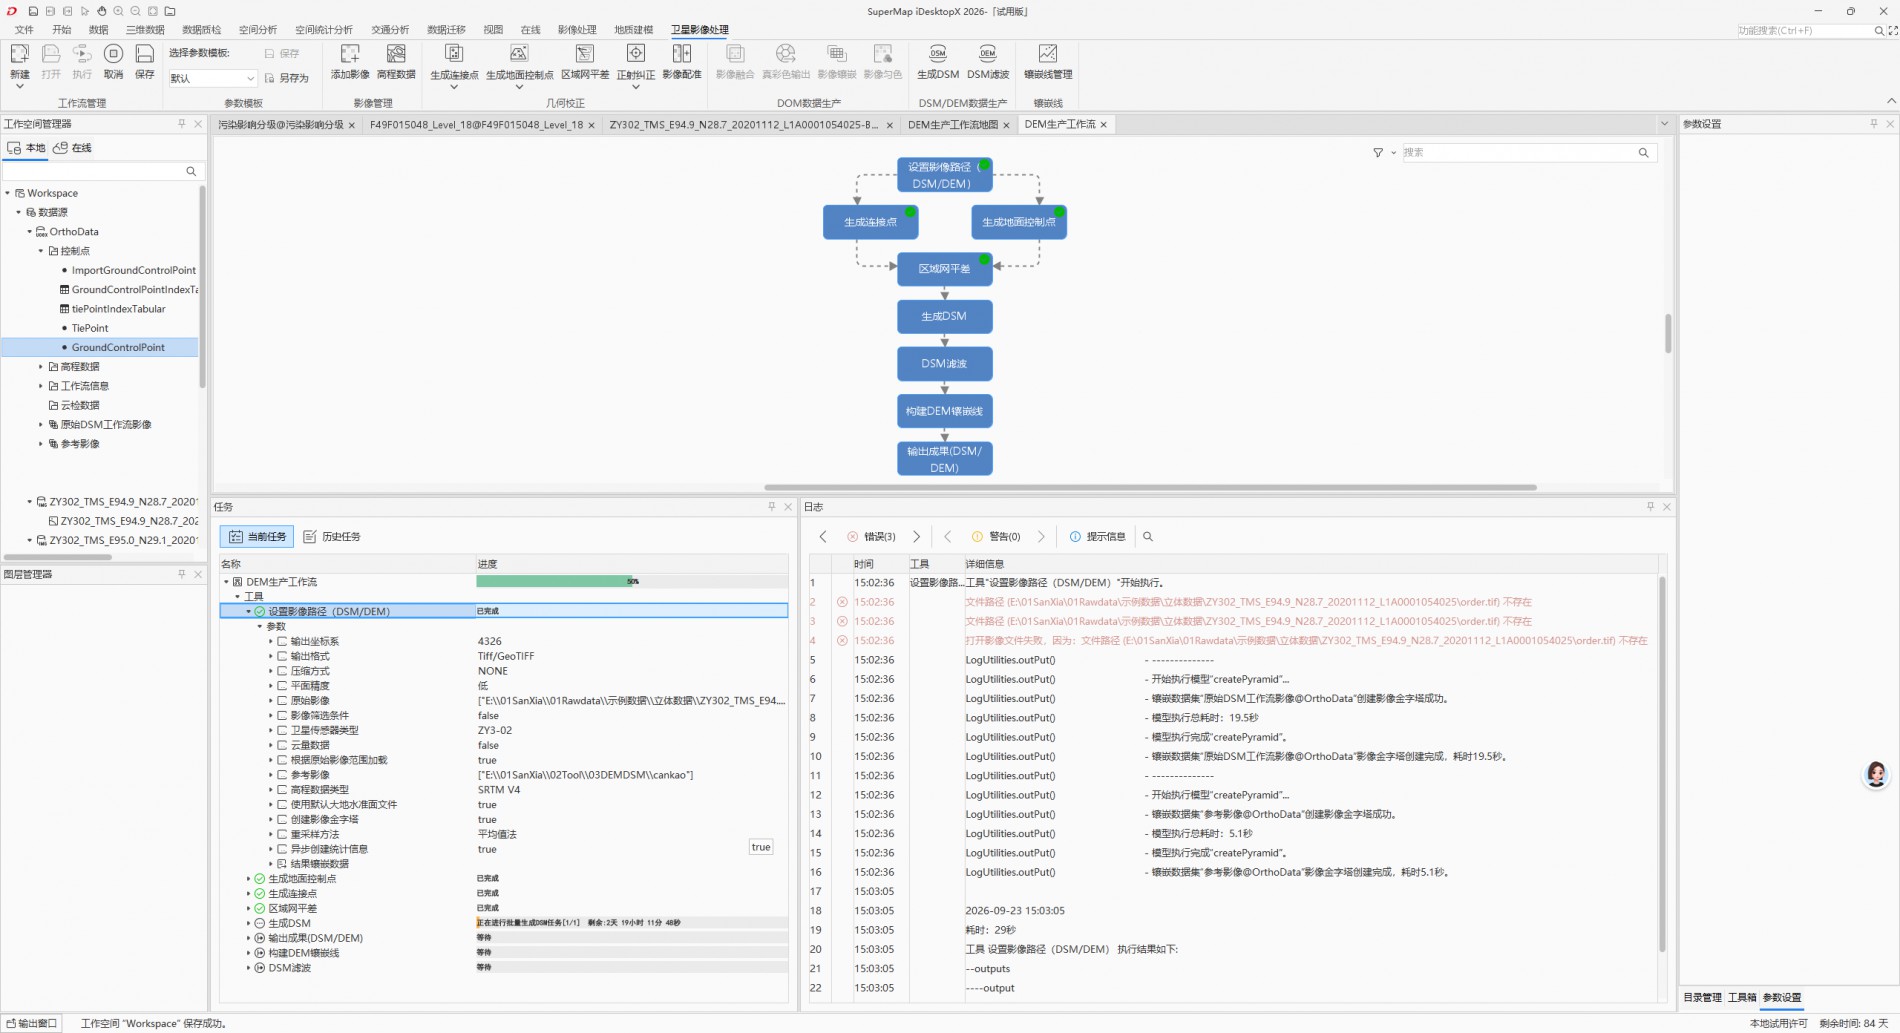Open the 选择参数模板 默认 dropdown

tap(212, 78)
